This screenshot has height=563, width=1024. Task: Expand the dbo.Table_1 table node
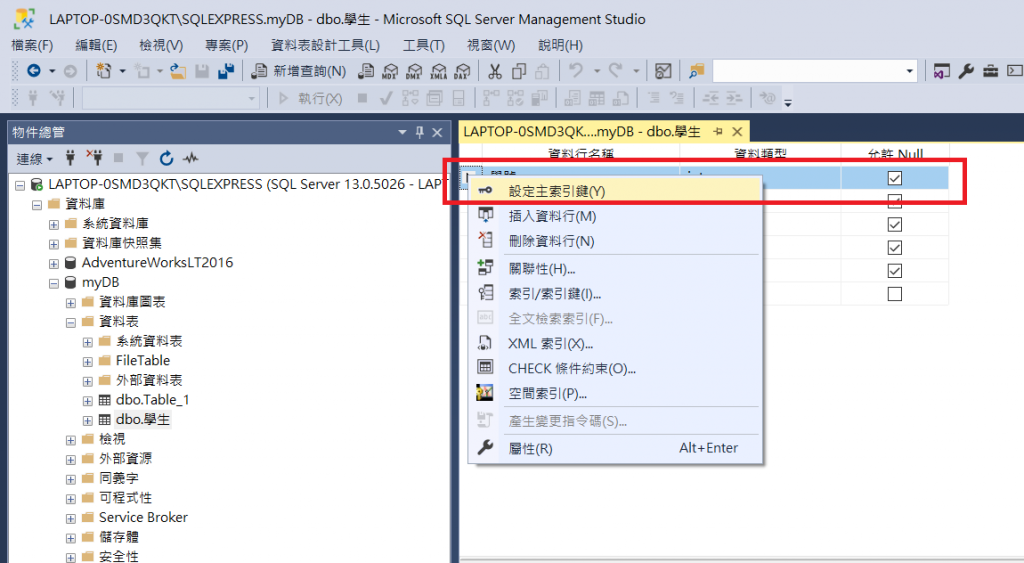click(x=88, y=401)
